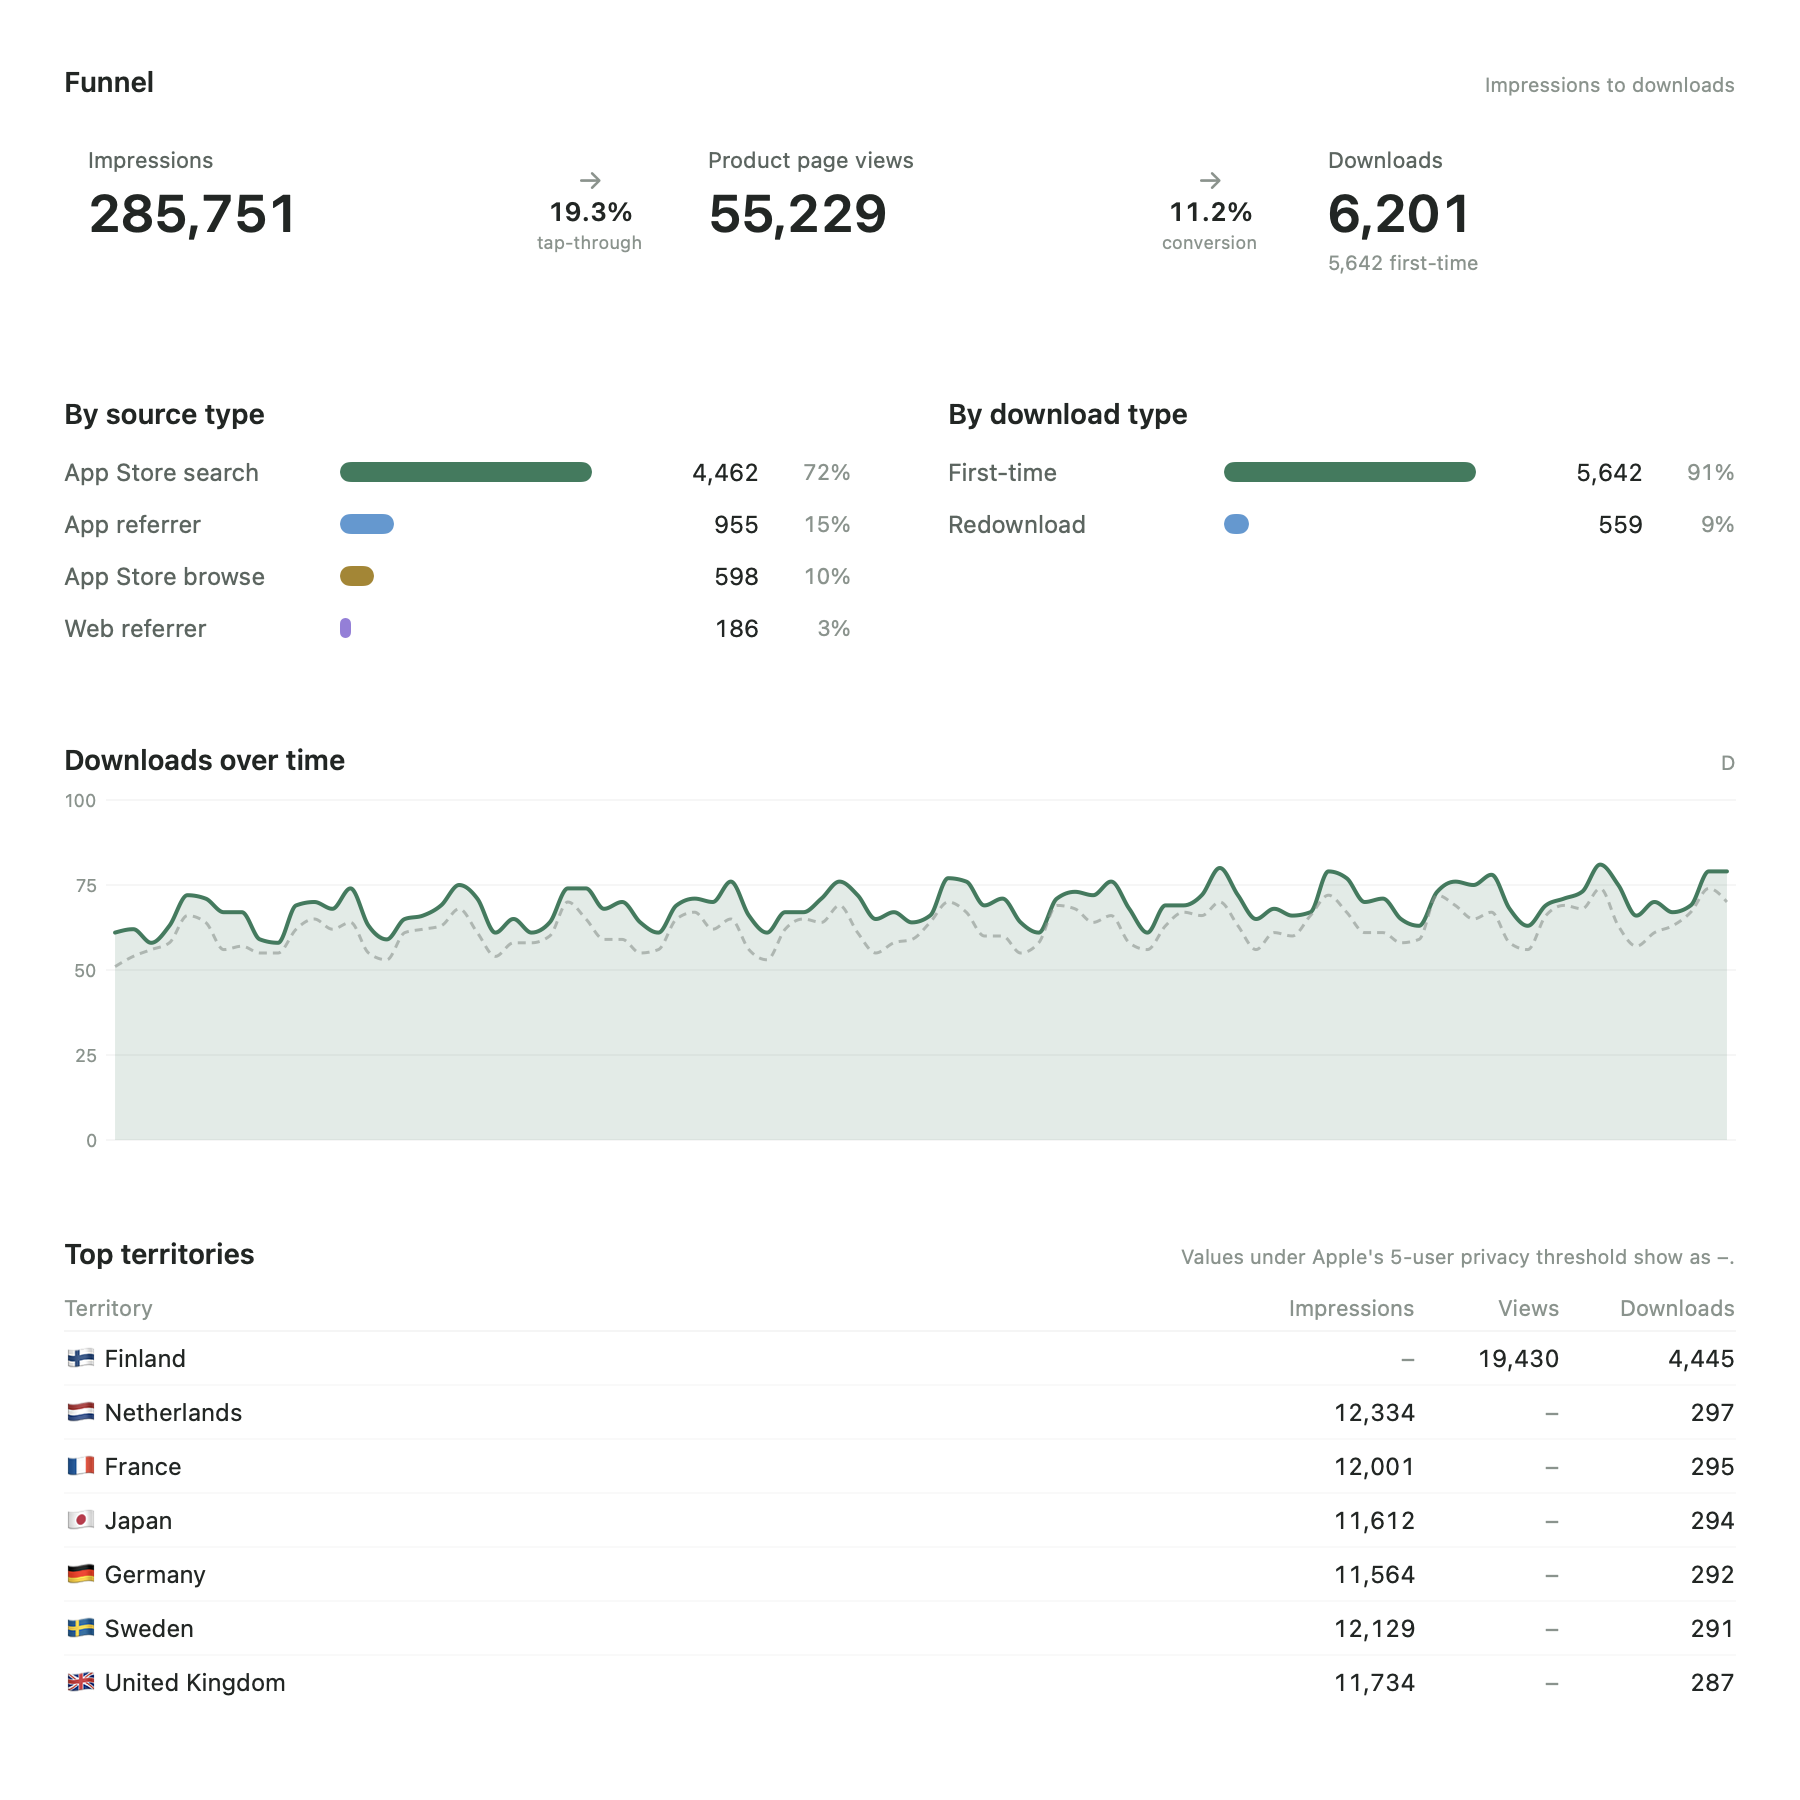Click the Impressions to downloads caption

coord(1609,85)
